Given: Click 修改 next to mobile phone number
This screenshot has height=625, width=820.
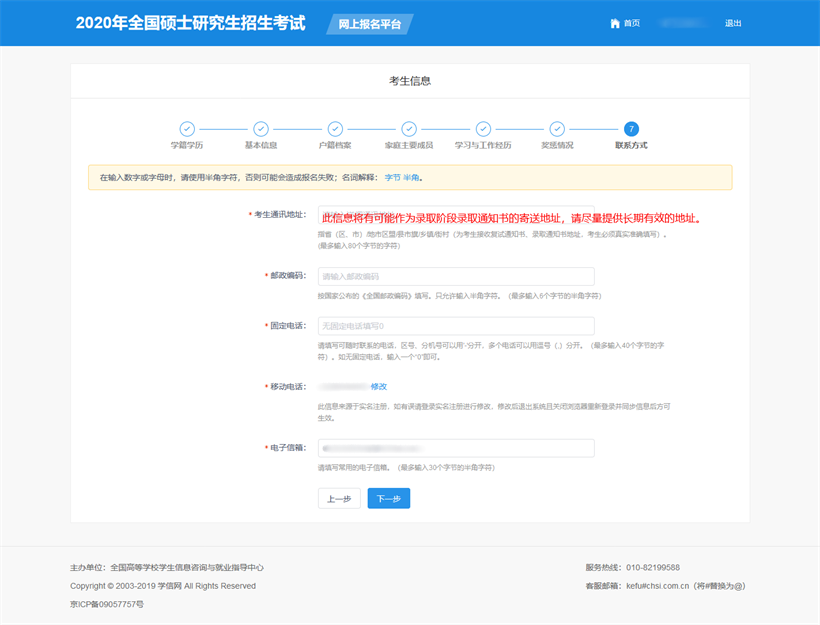Looking at the screenshot, I should pos(379,386).
